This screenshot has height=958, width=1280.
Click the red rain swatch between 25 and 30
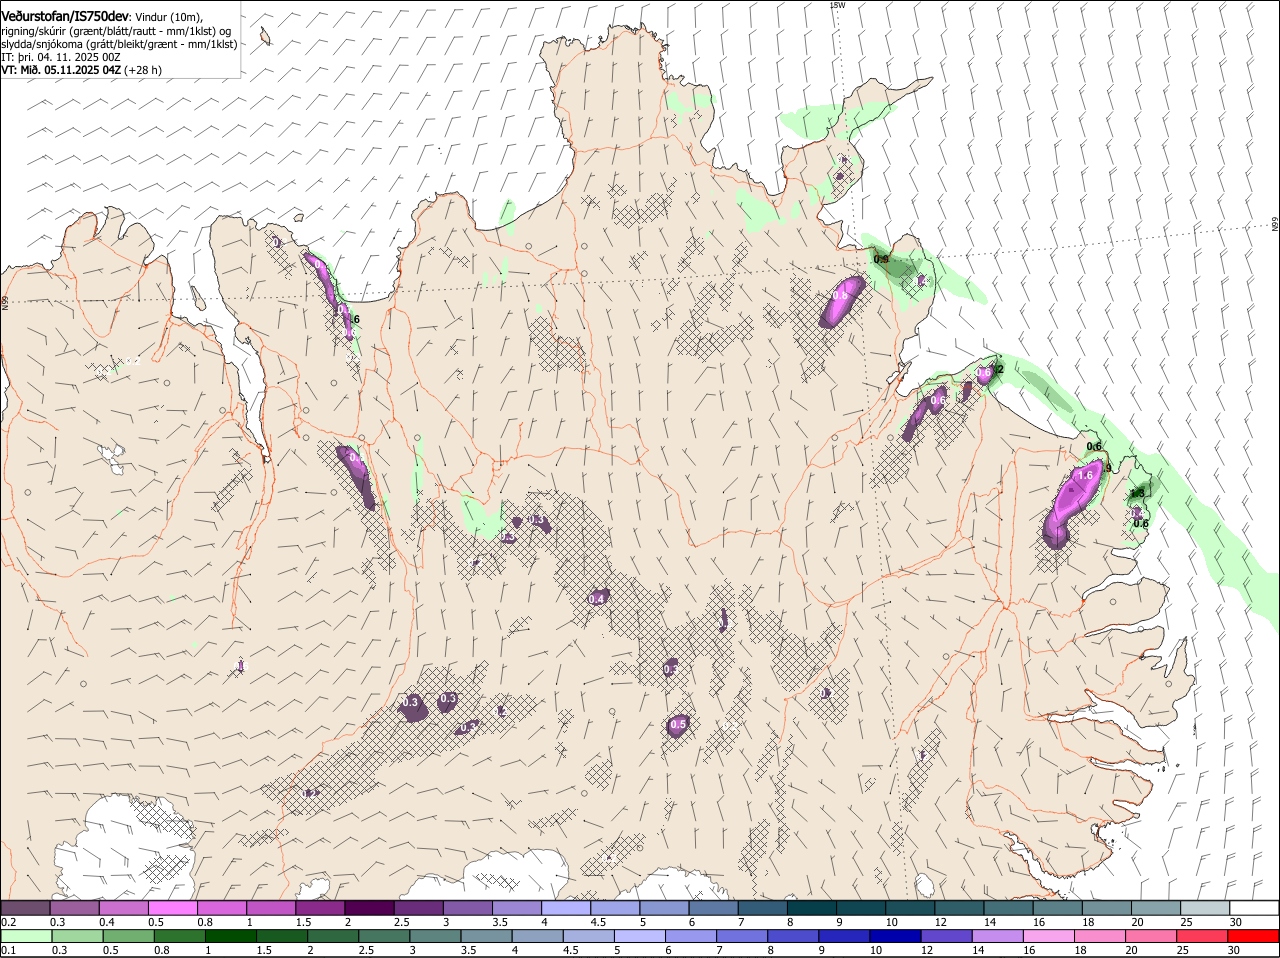[x=1204, y=936]
